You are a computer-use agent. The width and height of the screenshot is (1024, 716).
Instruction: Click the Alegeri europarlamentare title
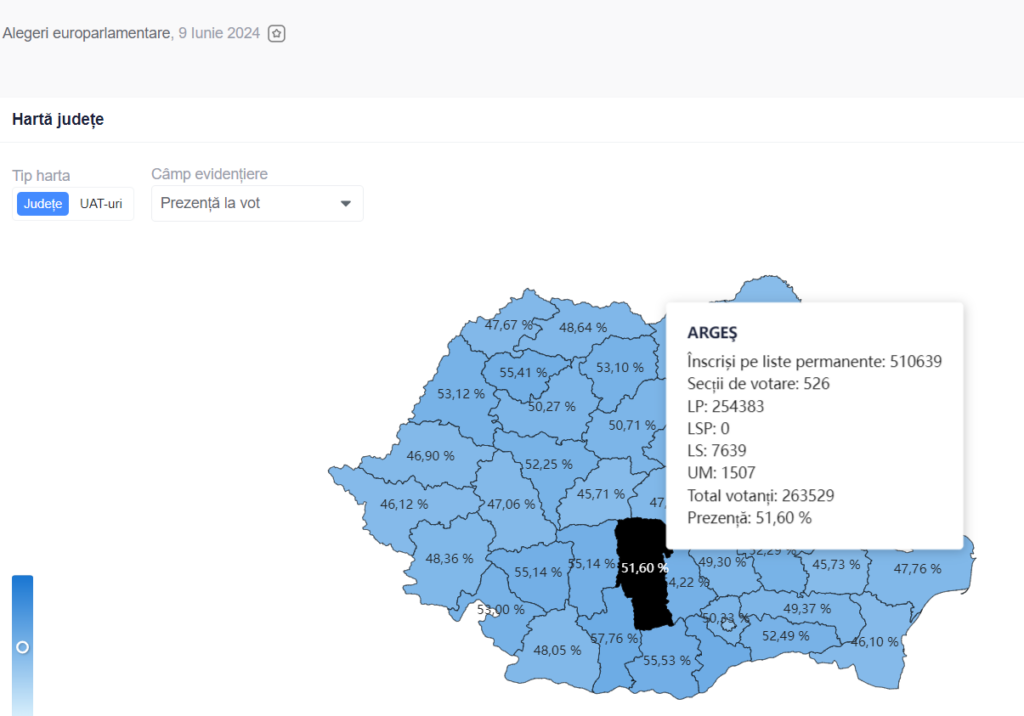87,33
